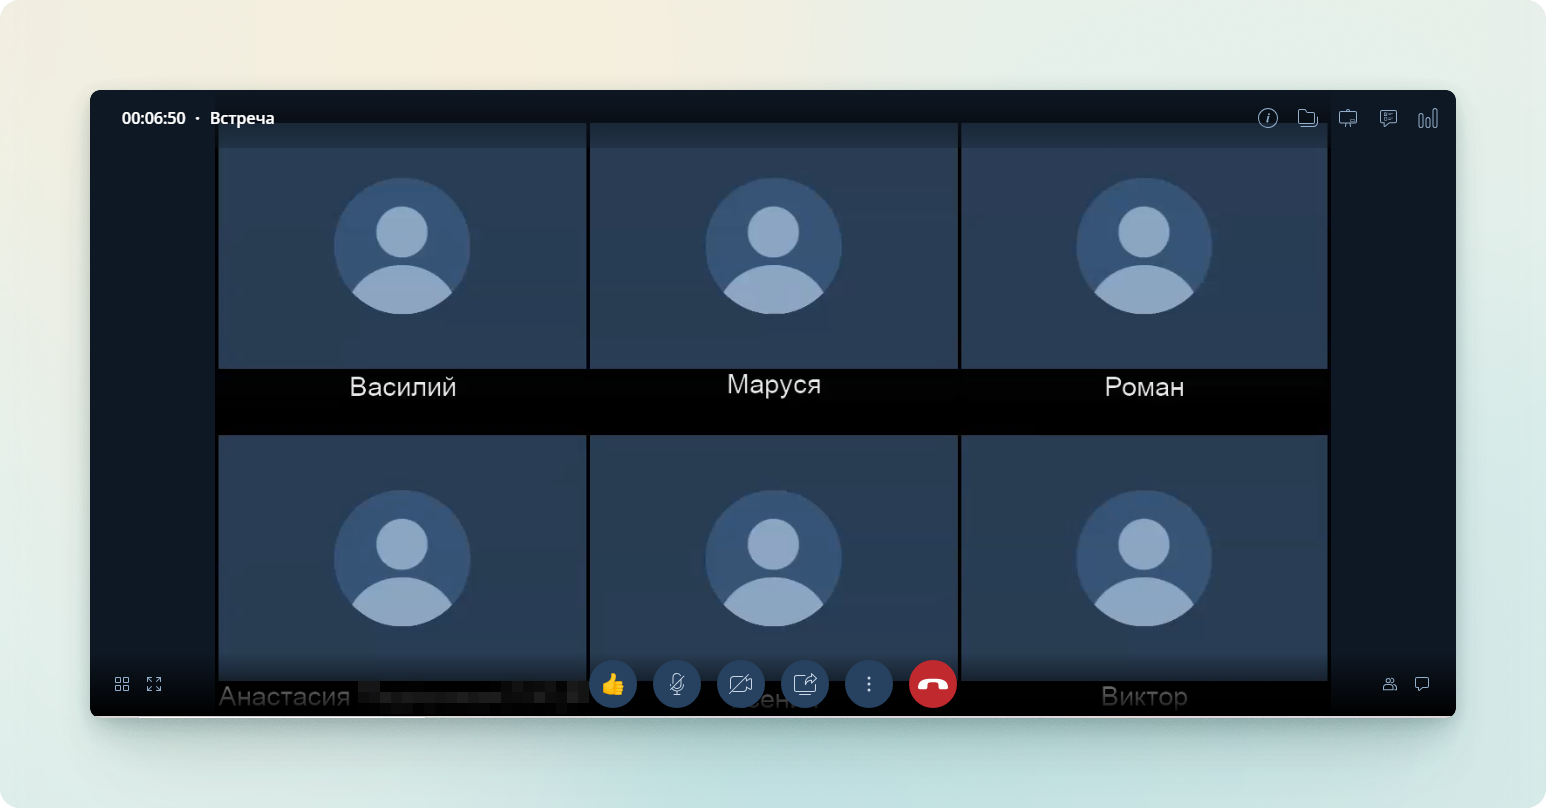Switch the tile grid layout view
This screenshot has width=1546, height=808.
(x=122, y=684)
